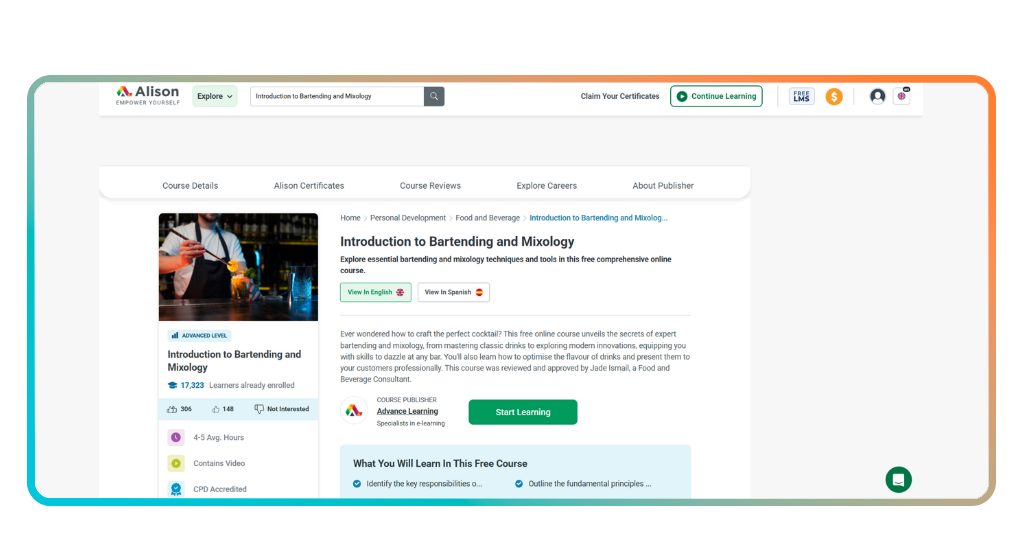The width and height of the screenshot is (1024, 536).
Task: Click the Continue Learning button
Action: click(x=716, y=96)
